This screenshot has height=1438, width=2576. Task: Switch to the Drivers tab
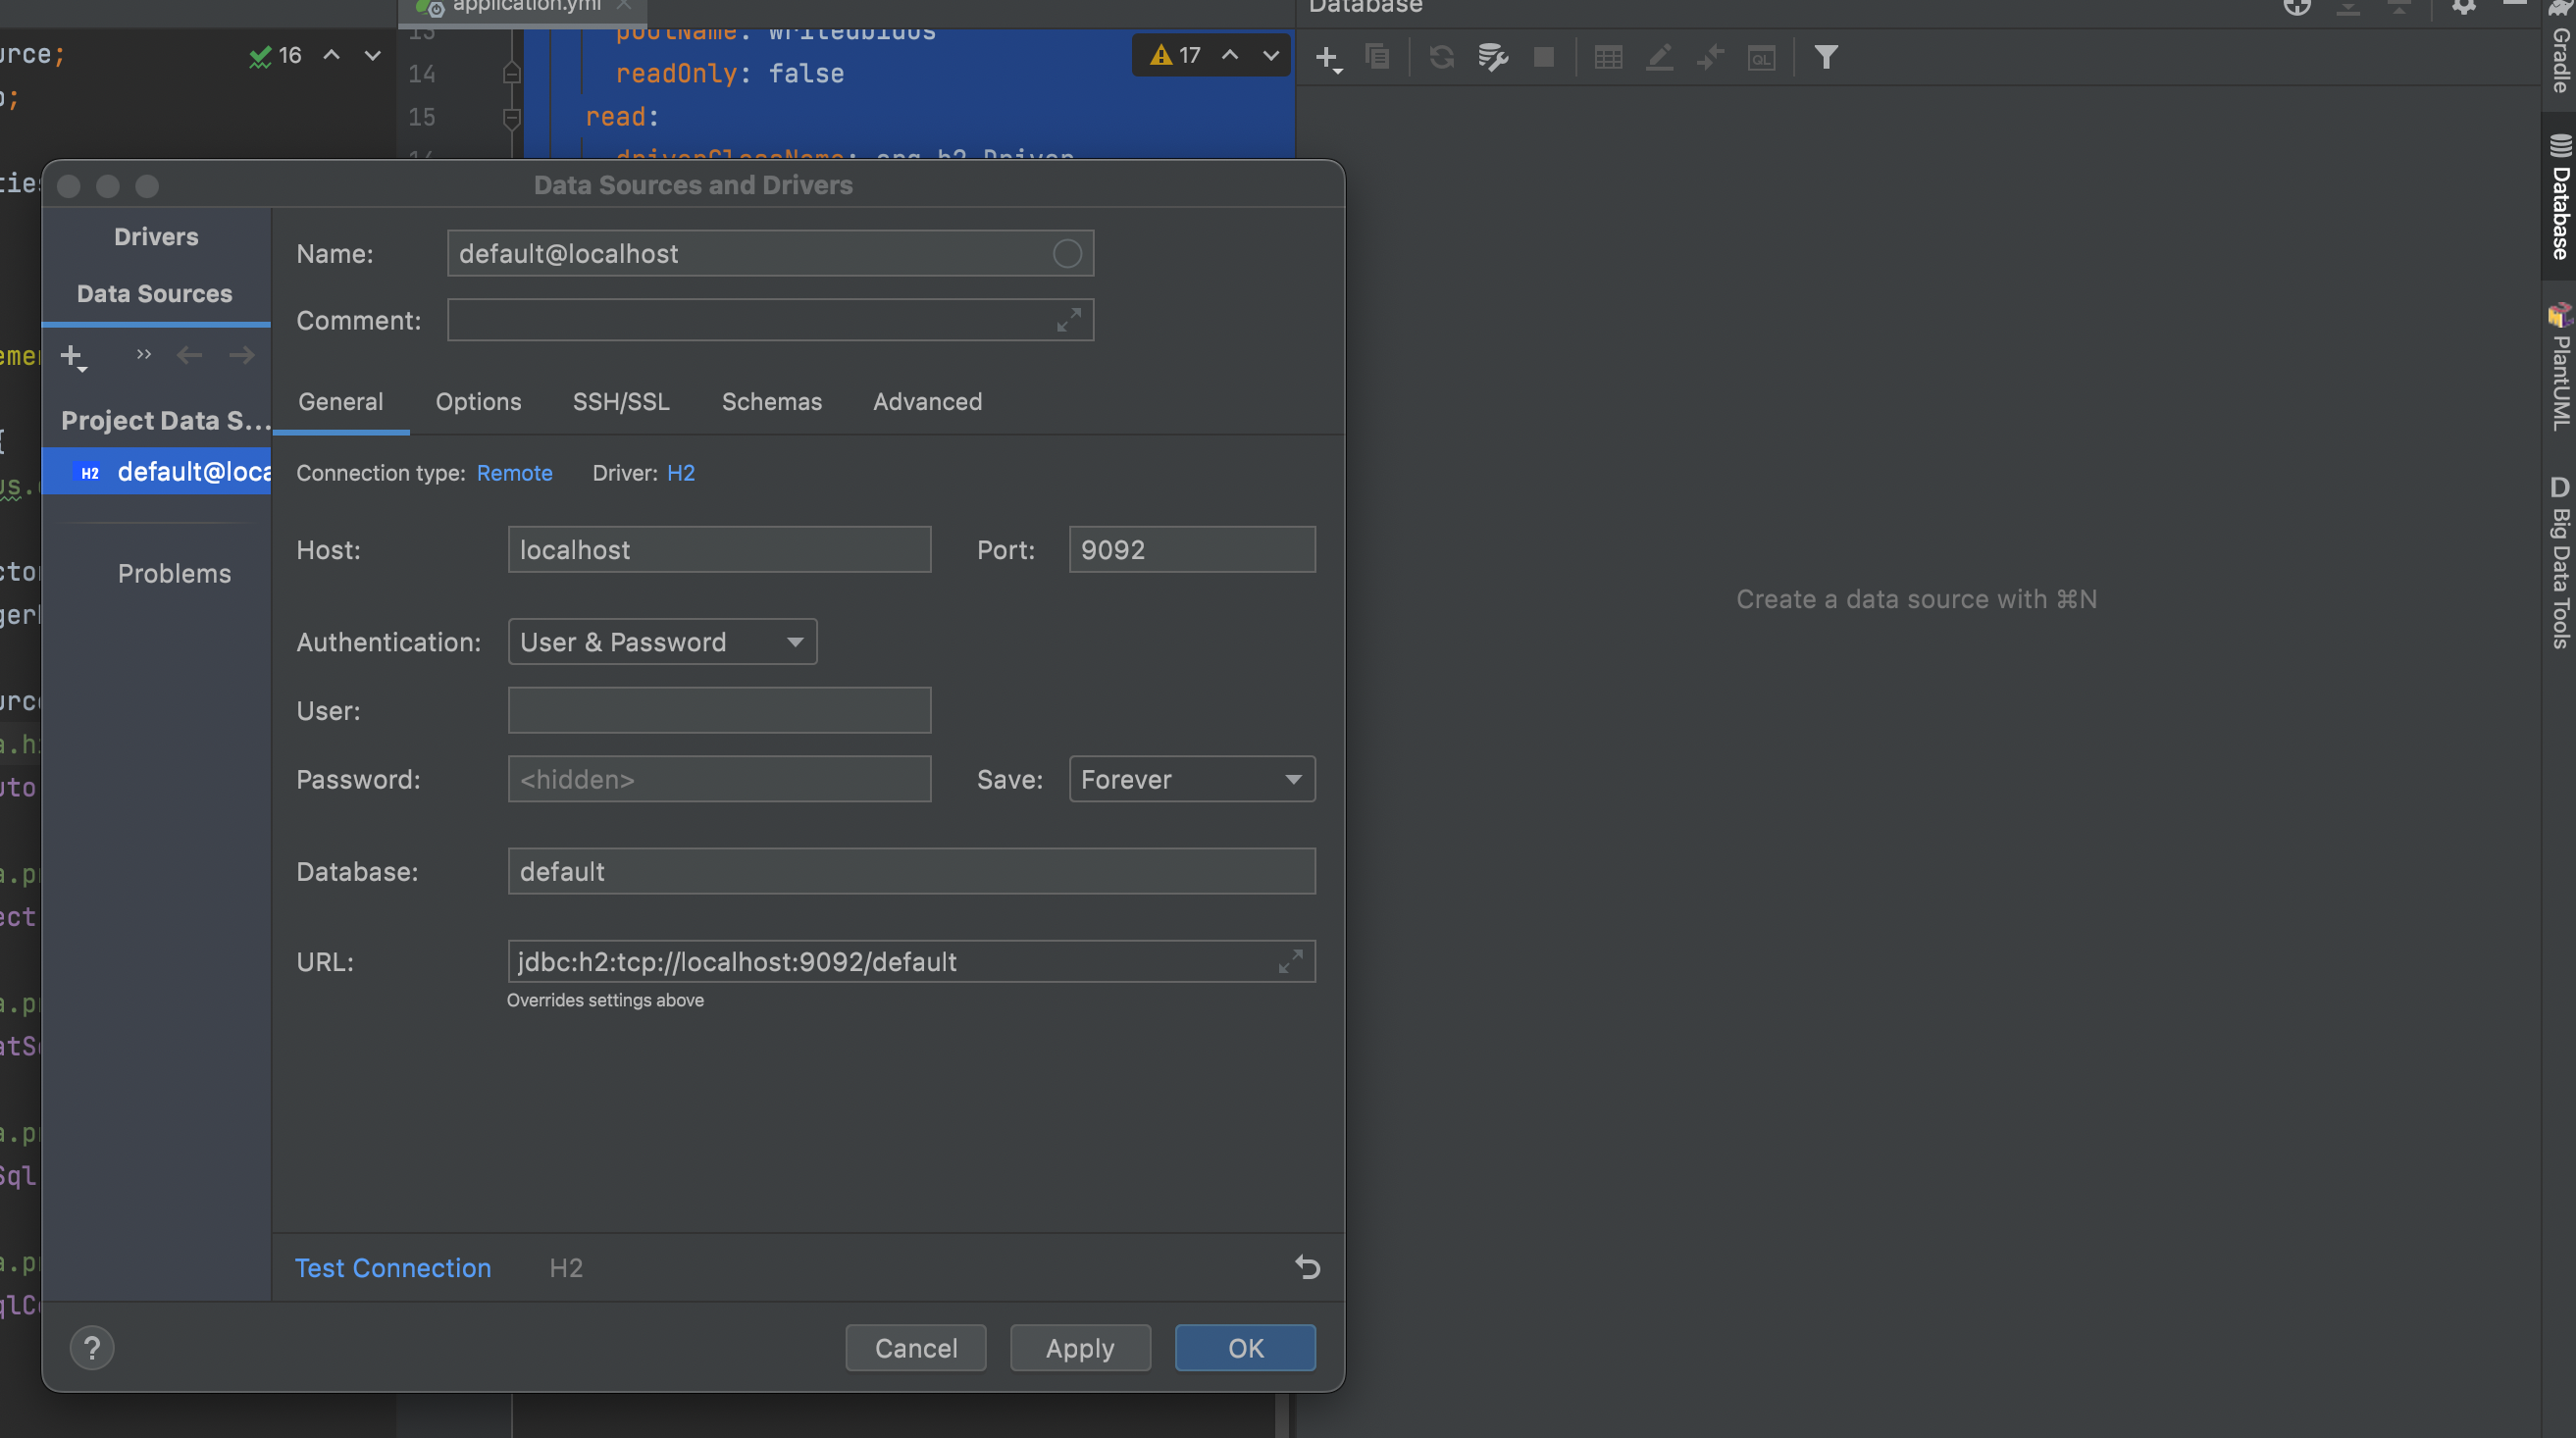156,237
